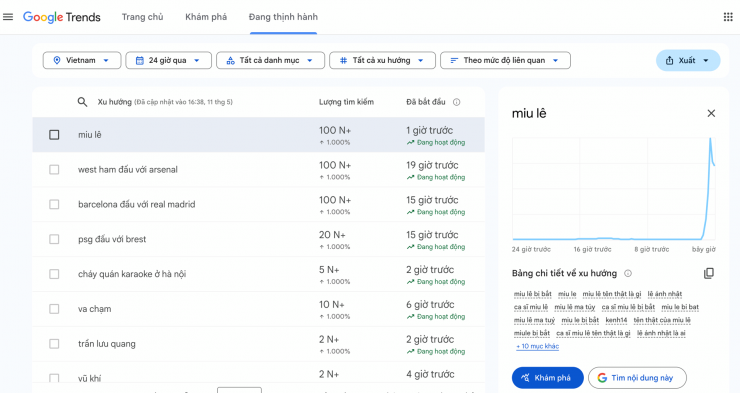
Task: Open related query tên thật của miu lê
Action: (x=662, y=320)
